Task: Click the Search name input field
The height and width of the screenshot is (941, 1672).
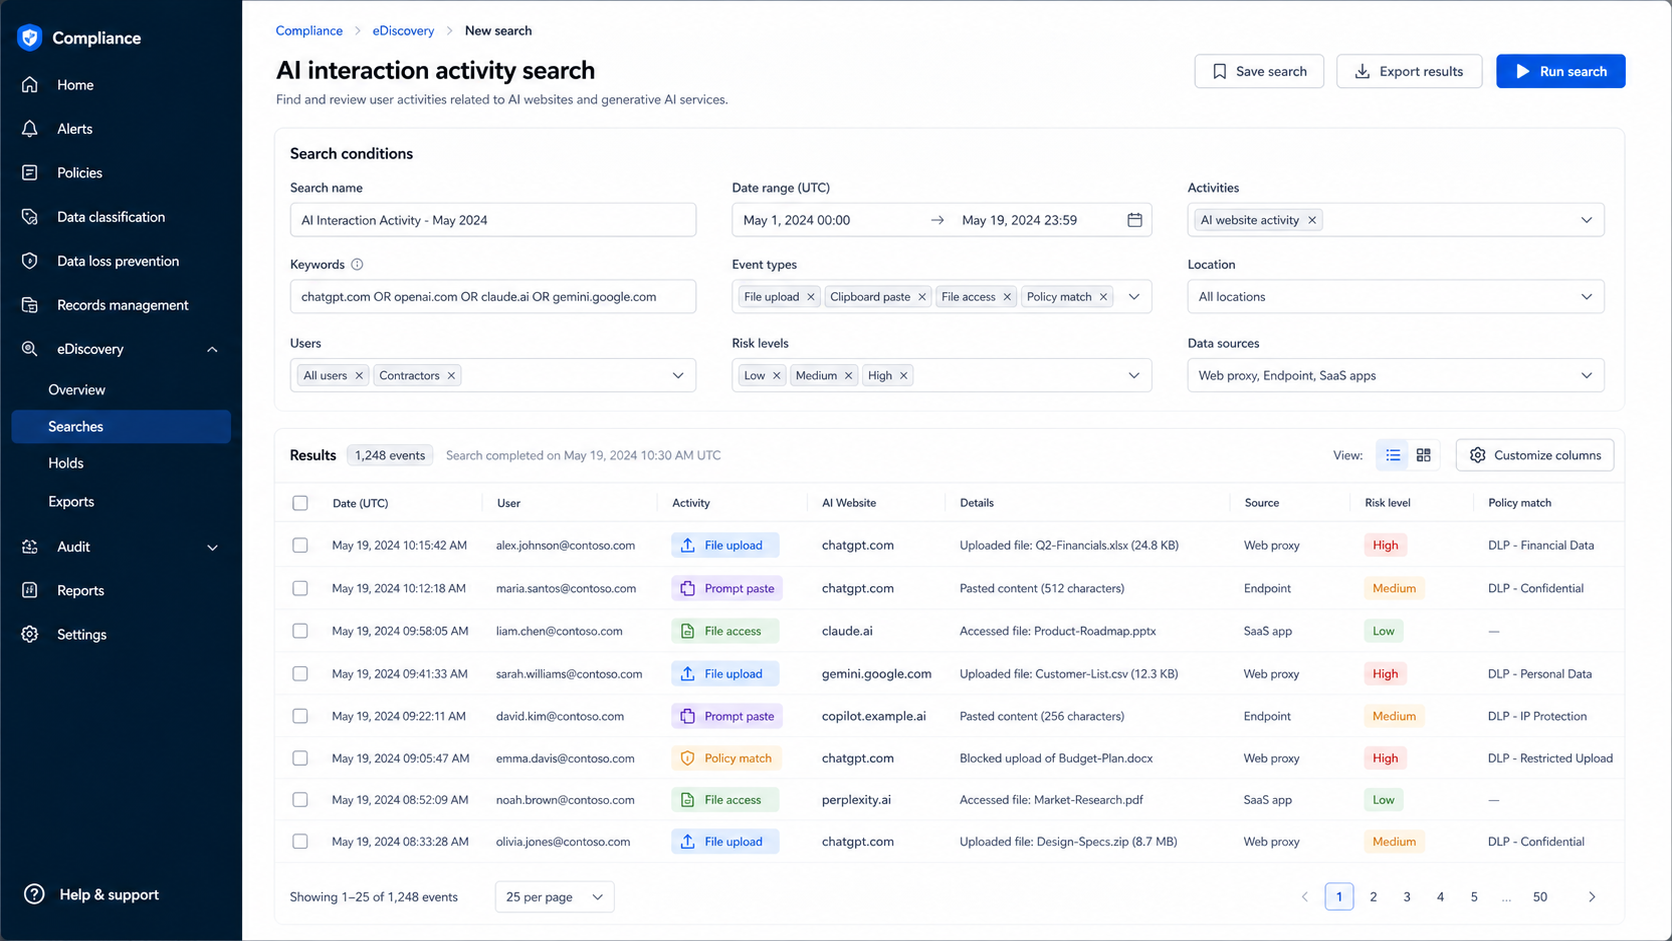Action: point(493,220)
